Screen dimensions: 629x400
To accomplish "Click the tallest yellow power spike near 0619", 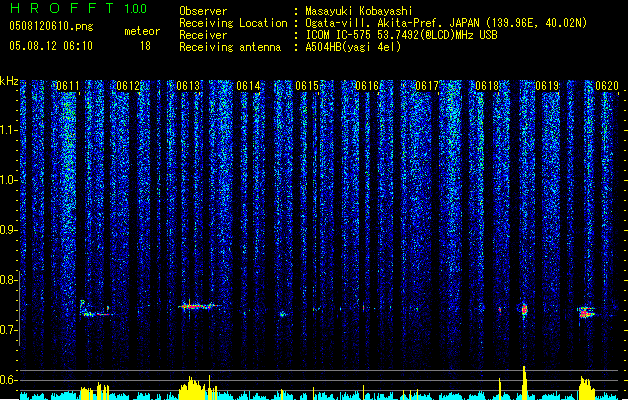I will coord(524,382).
